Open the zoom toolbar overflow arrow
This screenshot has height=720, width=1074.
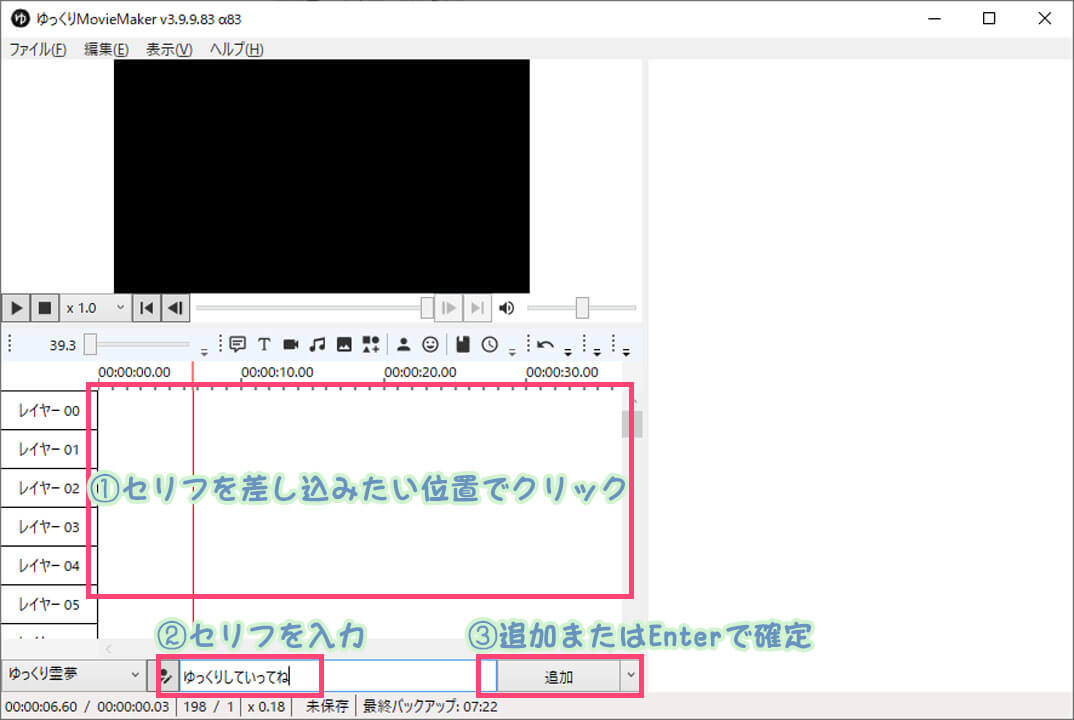click(x=204, y=352)
